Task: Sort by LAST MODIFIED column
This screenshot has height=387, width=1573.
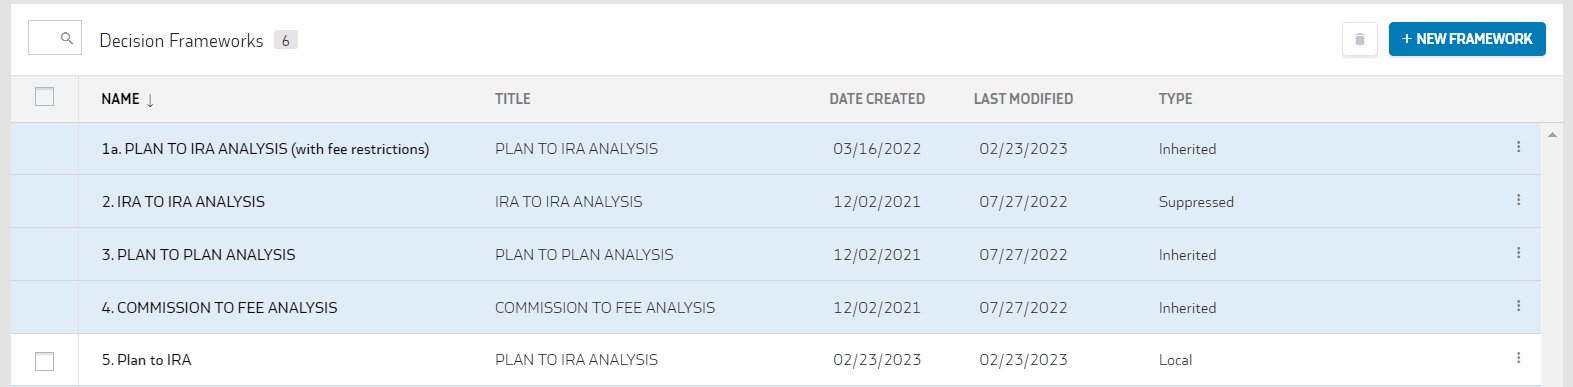Action: click(1023, 99)
